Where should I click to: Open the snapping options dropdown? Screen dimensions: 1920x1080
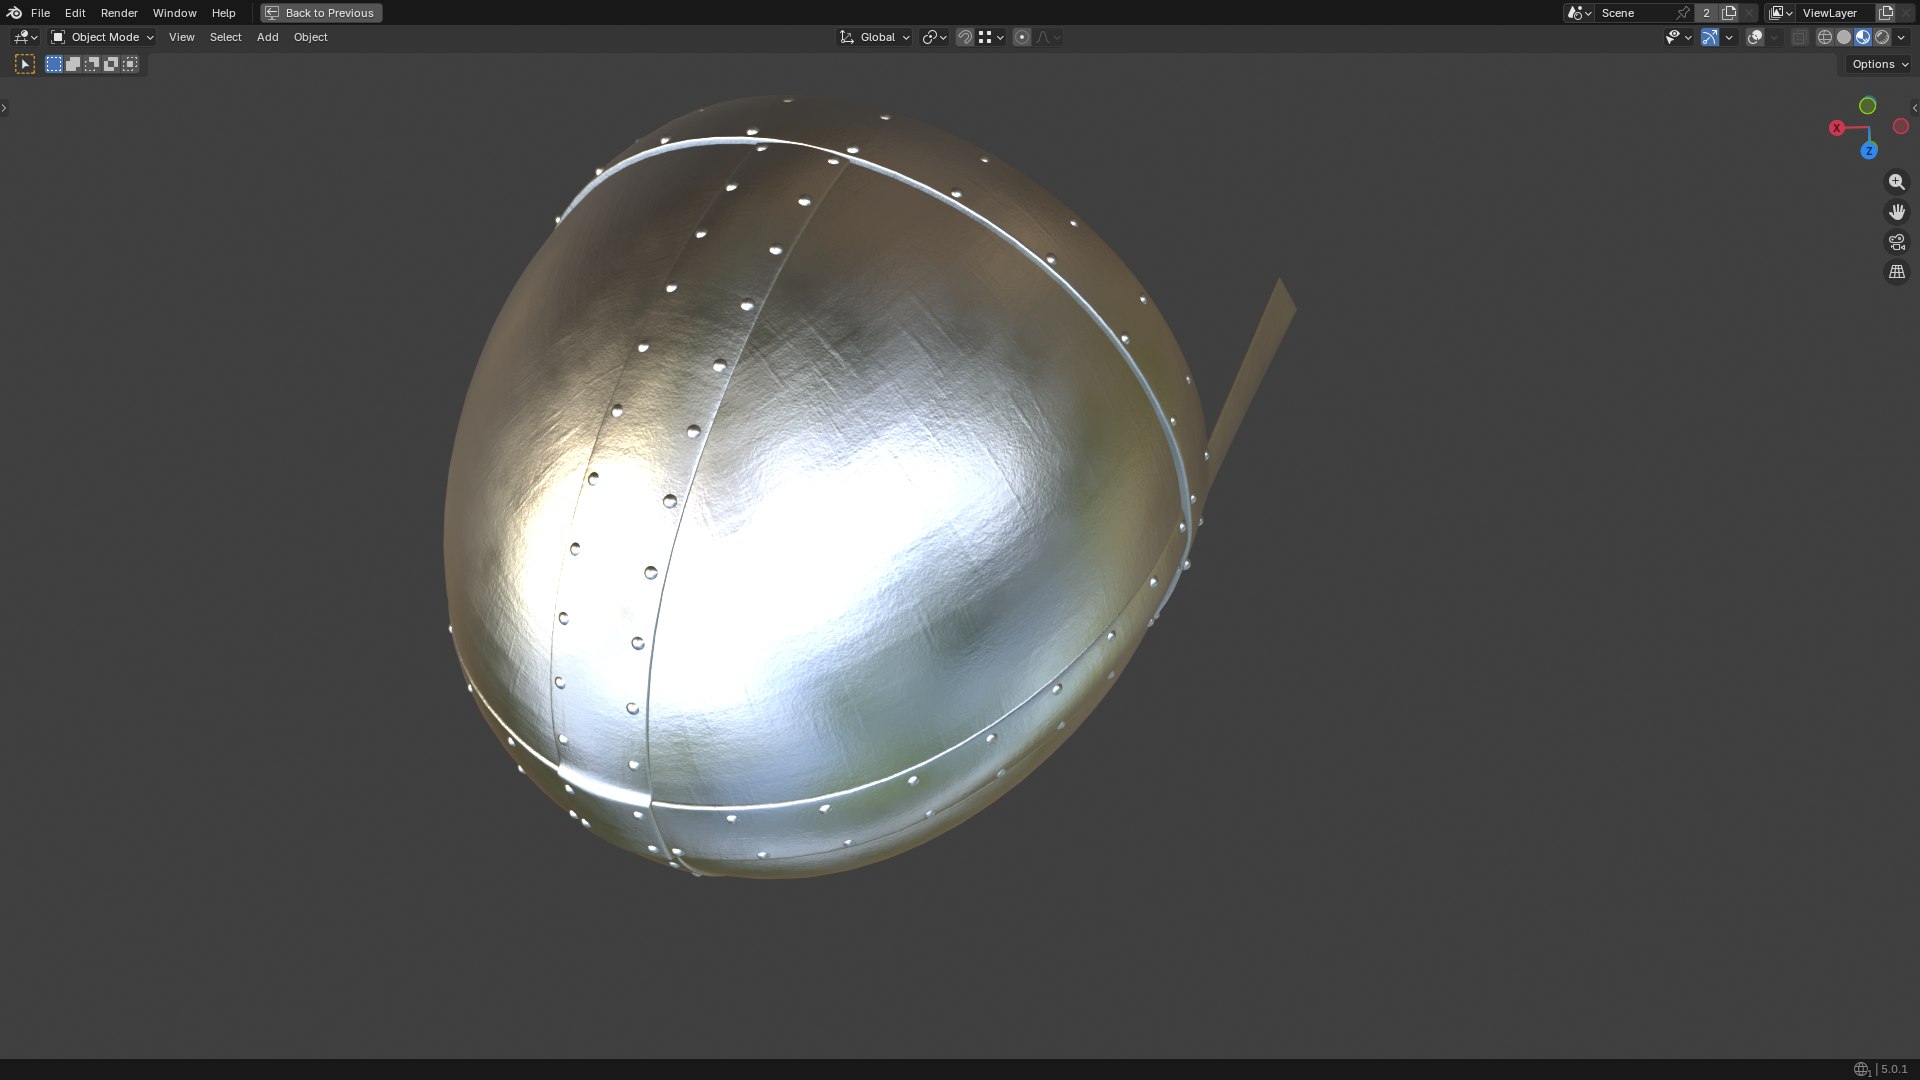click(x=991, y=37)
